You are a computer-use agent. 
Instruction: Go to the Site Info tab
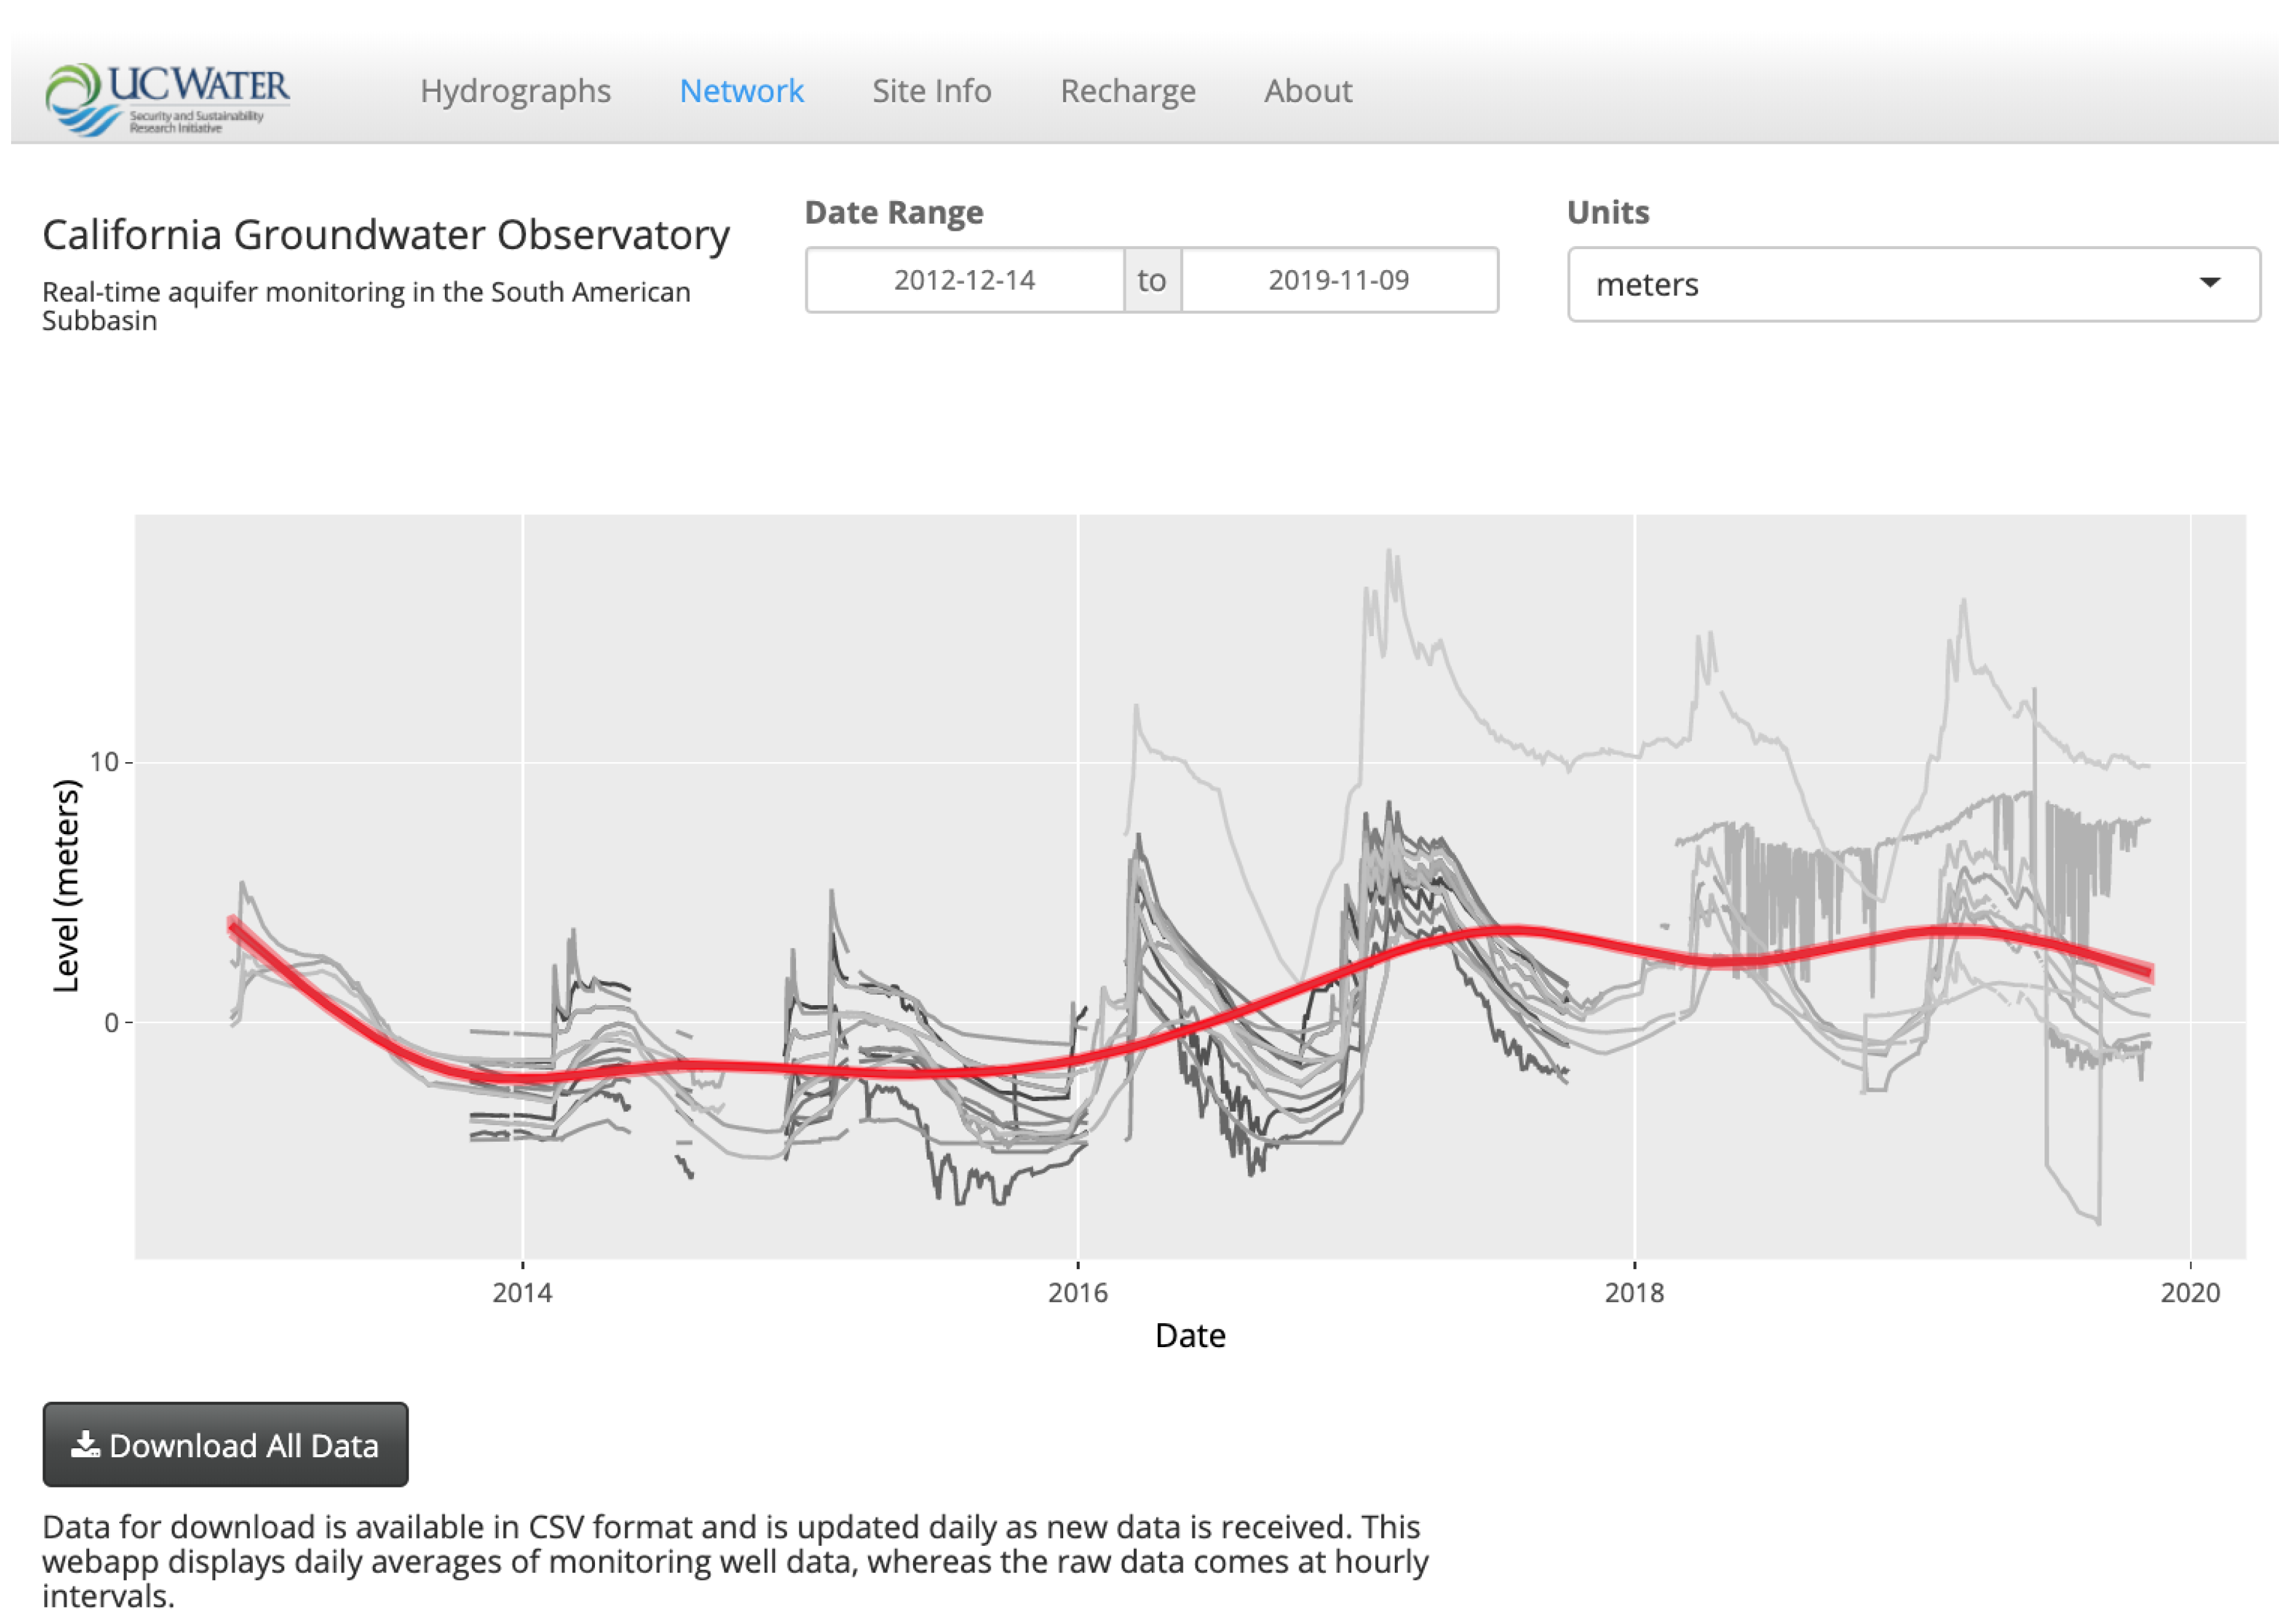coord(931,91)
